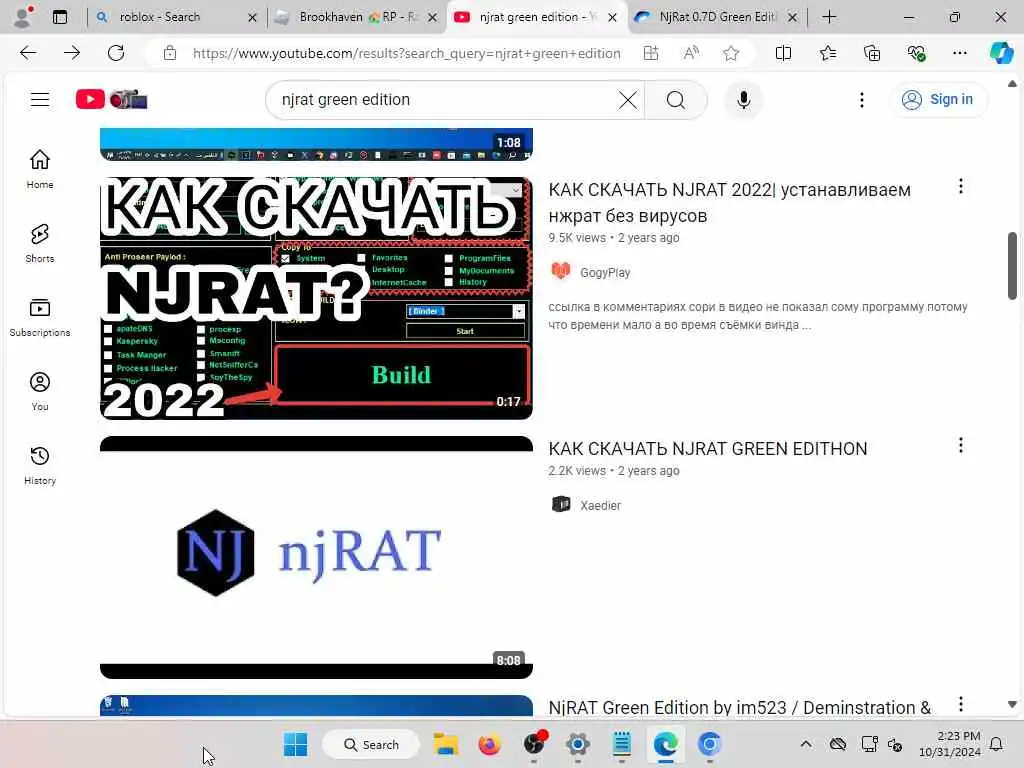Open Edge Settings and more menu

coord(959,53)
